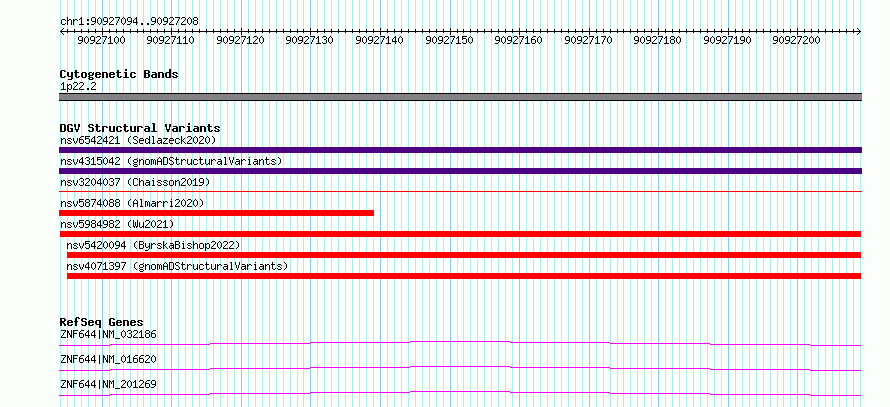Click ruler position 90927190
Screen dimensions: 890x407
click(727, 40)
